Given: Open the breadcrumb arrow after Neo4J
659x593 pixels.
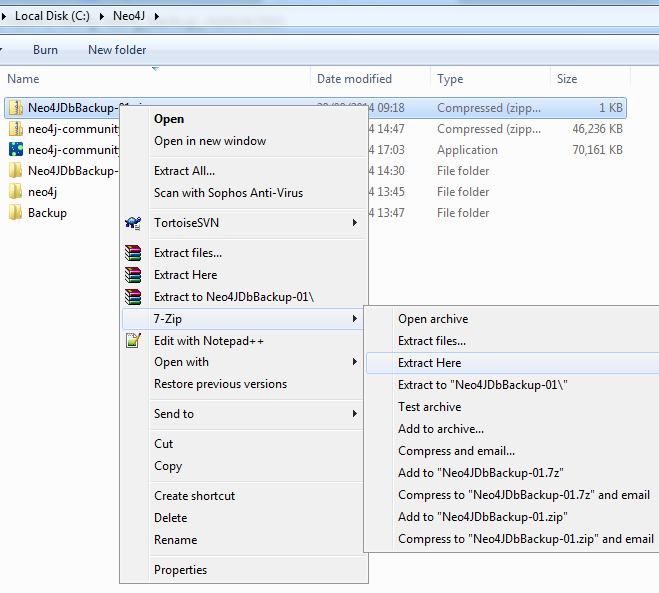Looking at the screenshot, I should click(157, 16).
